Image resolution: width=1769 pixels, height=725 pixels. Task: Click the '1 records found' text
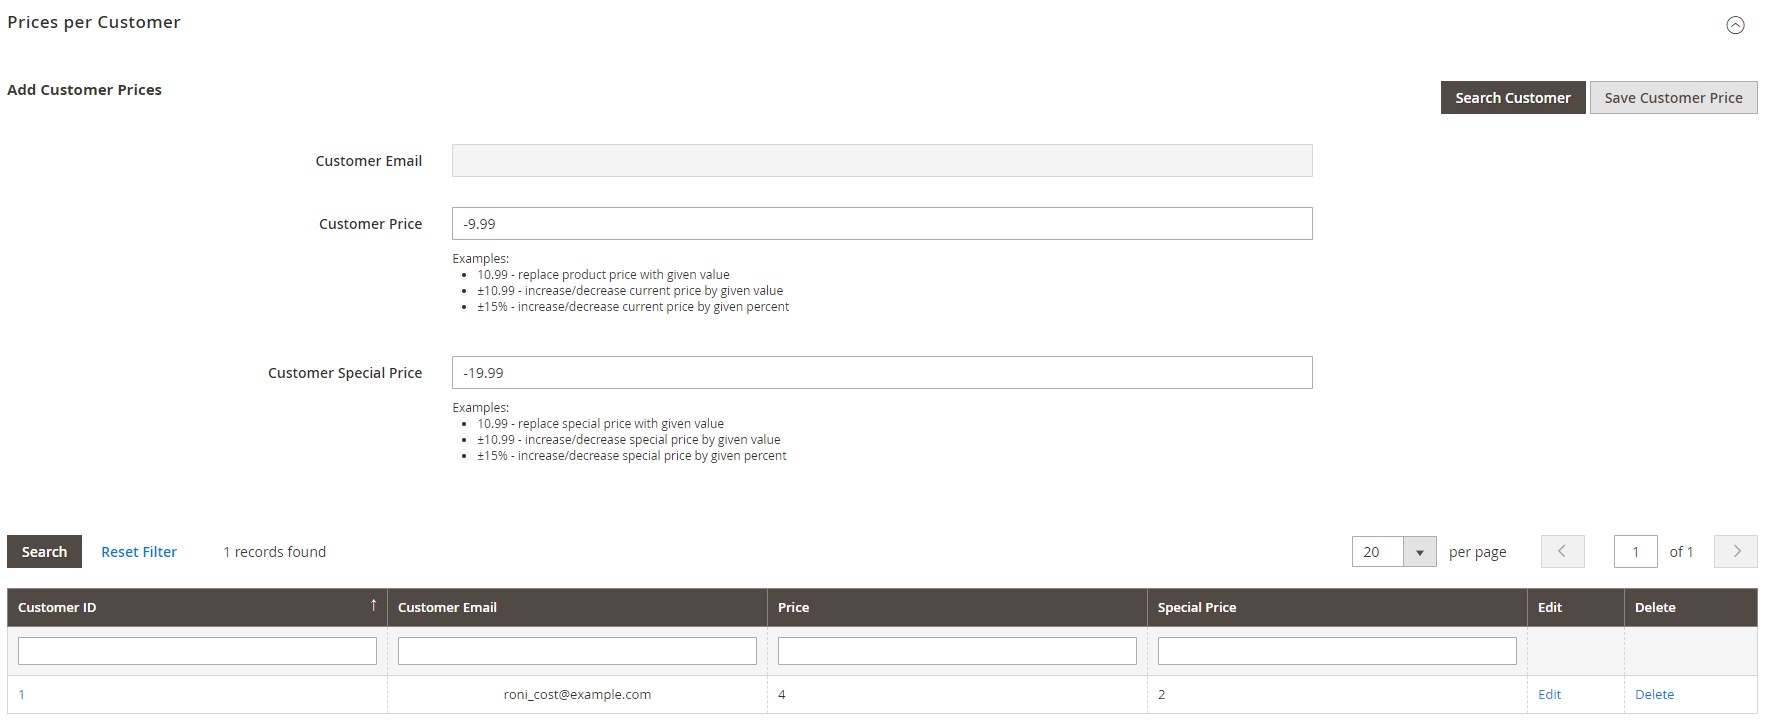(274, 552)
